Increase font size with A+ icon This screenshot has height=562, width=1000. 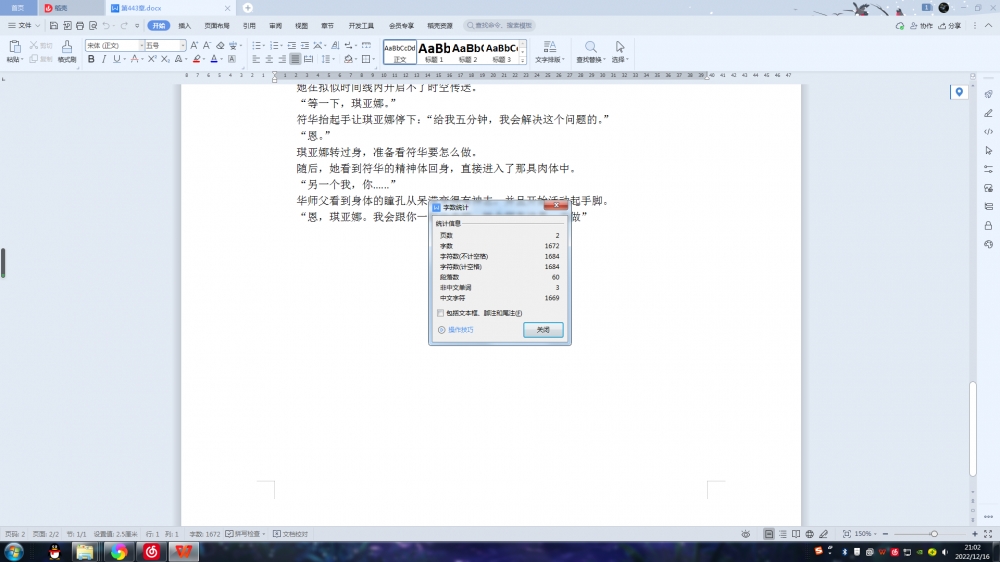pos(195,45)
